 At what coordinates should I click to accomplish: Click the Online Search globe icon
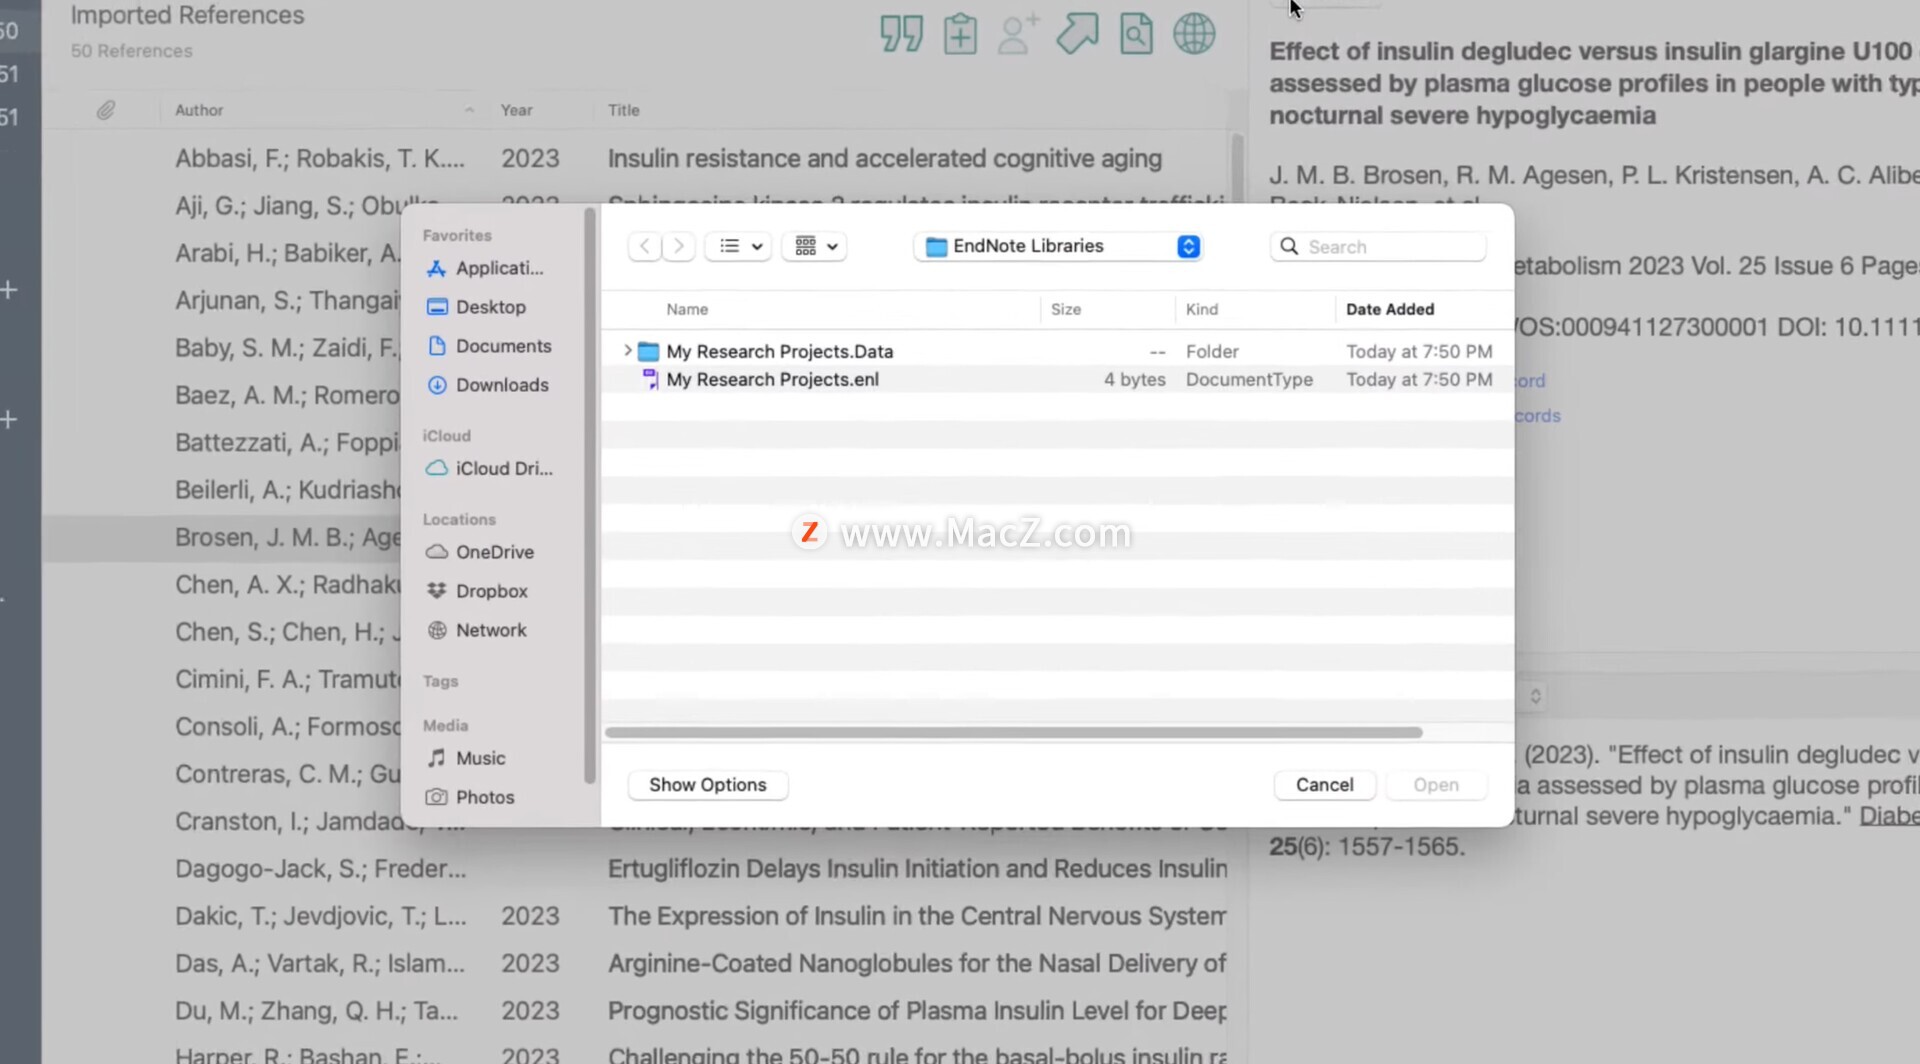(x=1194, y=33)
